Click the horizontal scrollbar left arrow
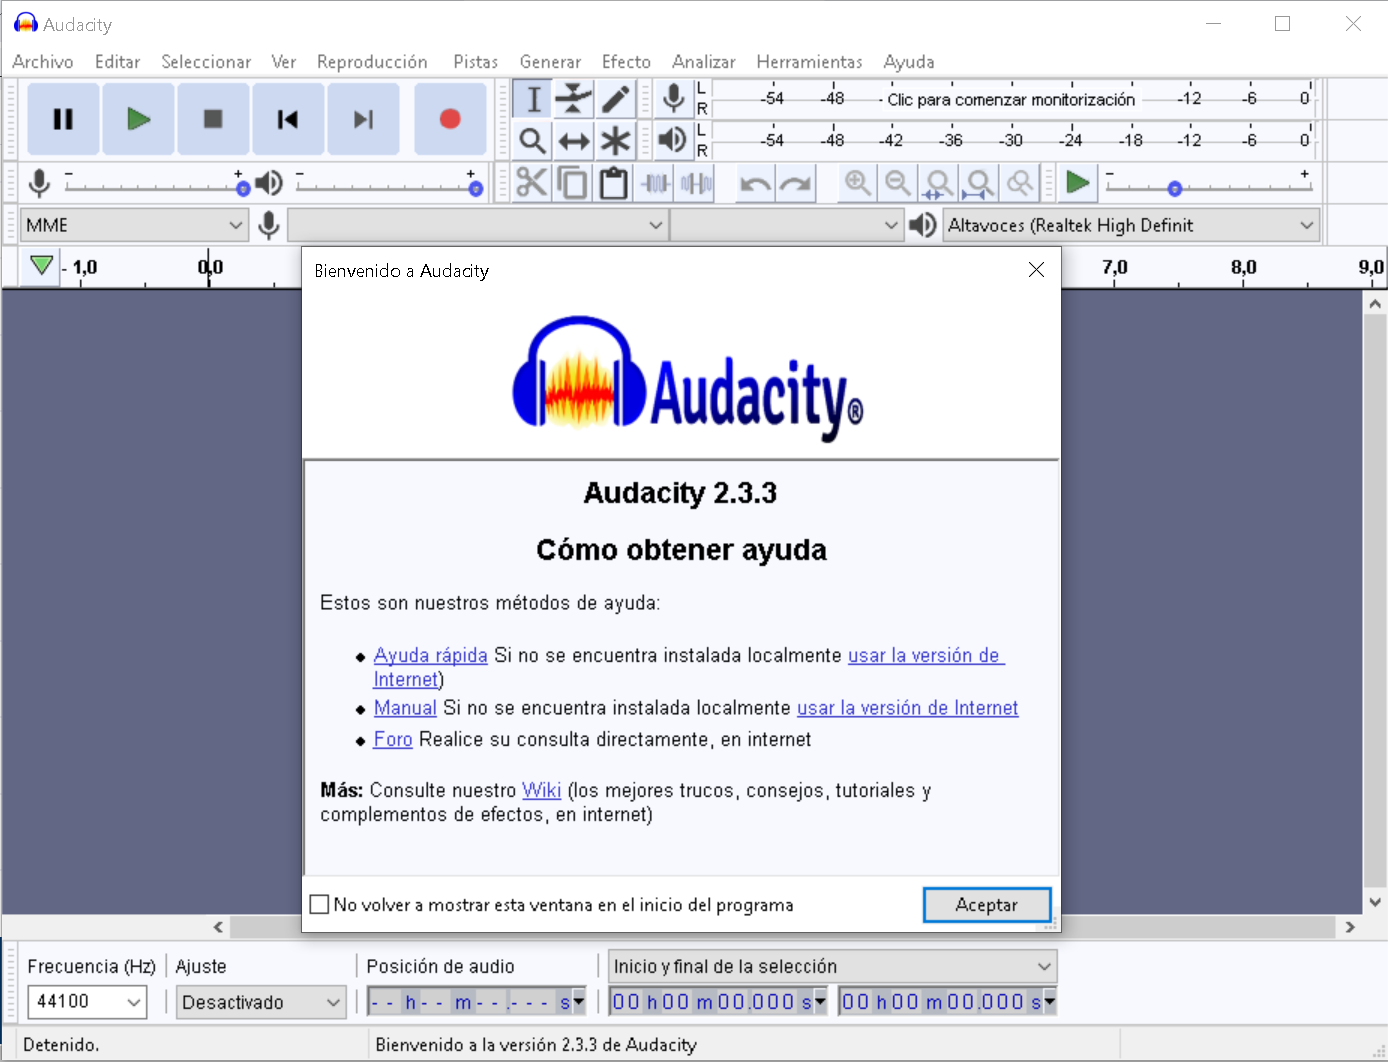The image size is (1388, 1062). [218, 927]
